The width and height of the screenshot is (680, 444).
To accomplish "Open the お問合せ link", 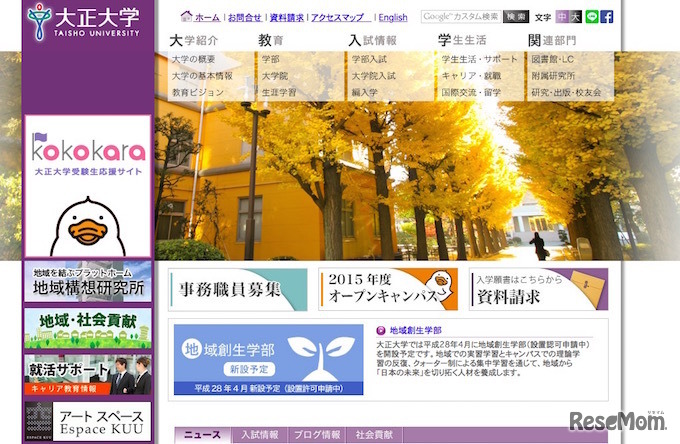I will click(245, 17).
